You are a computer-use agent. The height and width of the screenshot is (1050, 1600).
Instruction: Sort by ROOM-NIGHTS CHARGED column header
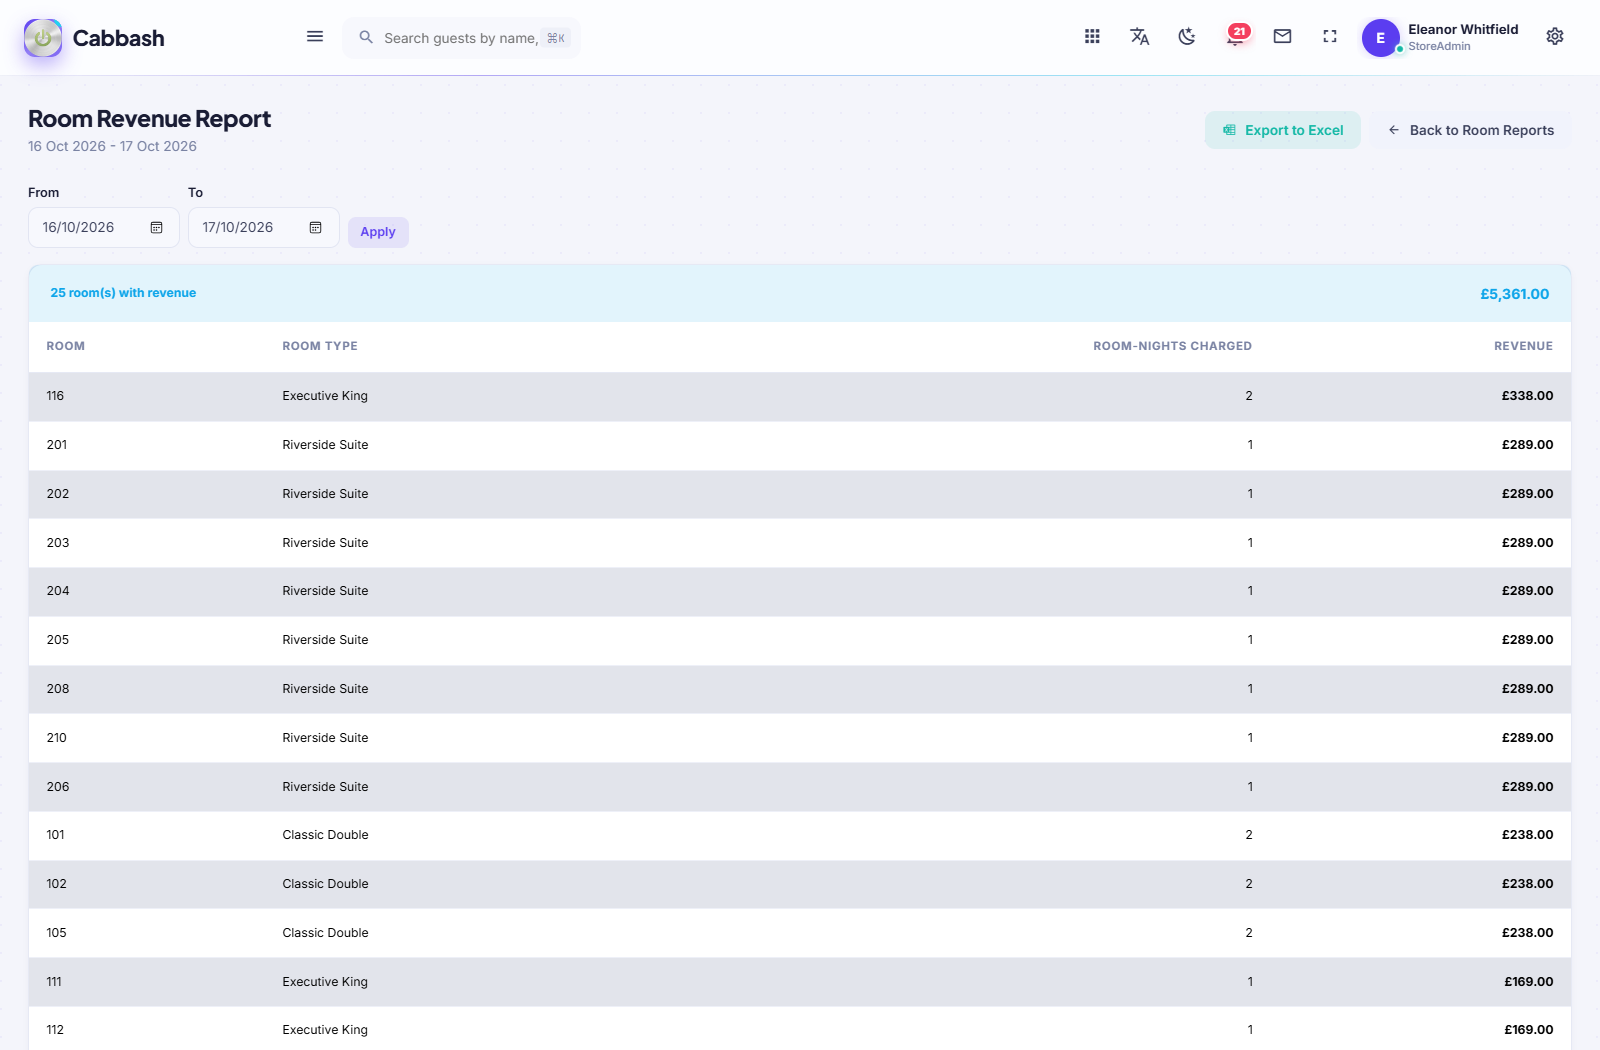pos(1172,346)
